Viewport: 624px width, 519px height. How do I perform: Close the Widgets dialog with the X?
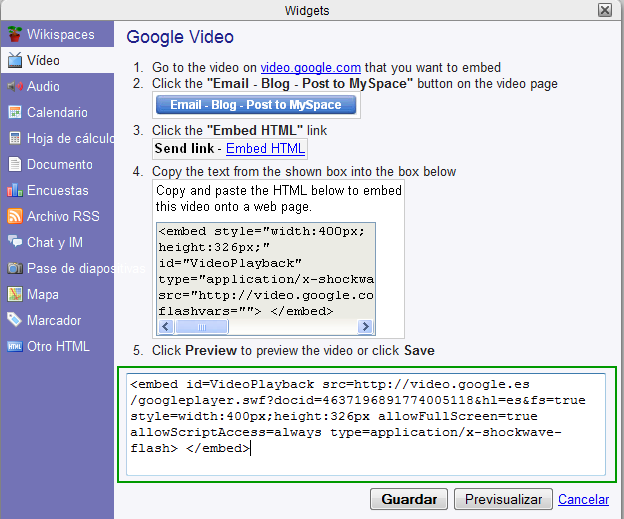pos(604,10)
